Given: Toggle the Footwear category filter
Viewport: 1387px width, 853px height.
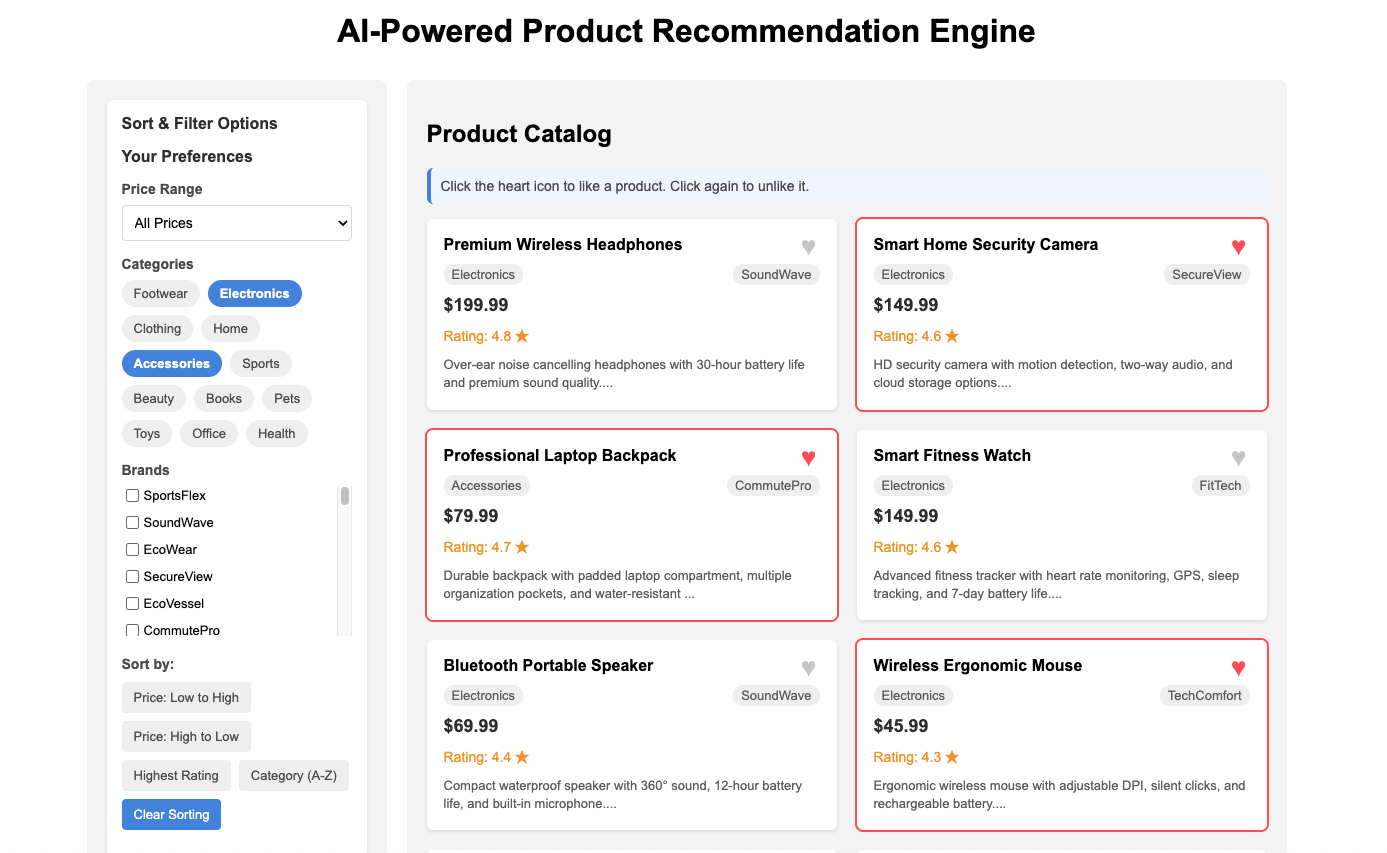Looking at the screenshot, I should [161, 293].
